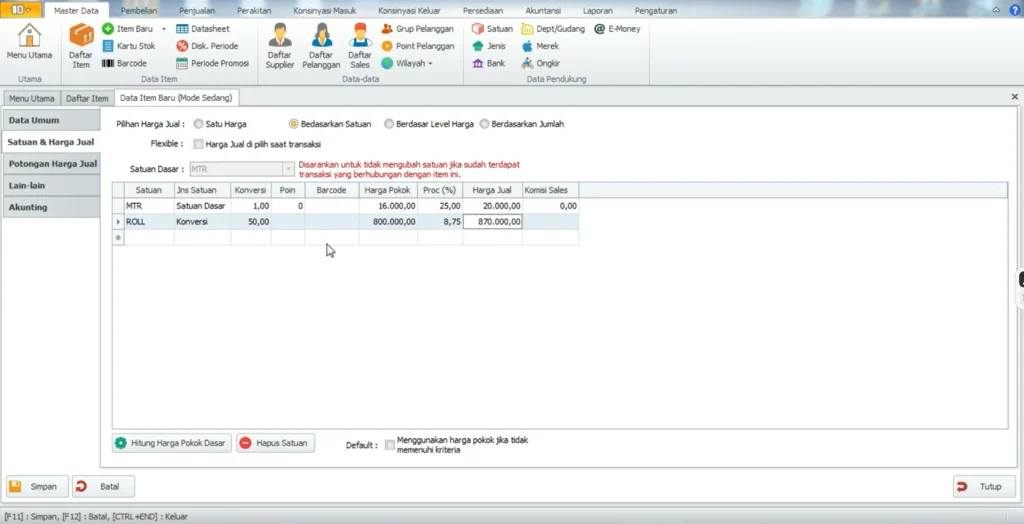Click Tutup button

pos(984,487)
